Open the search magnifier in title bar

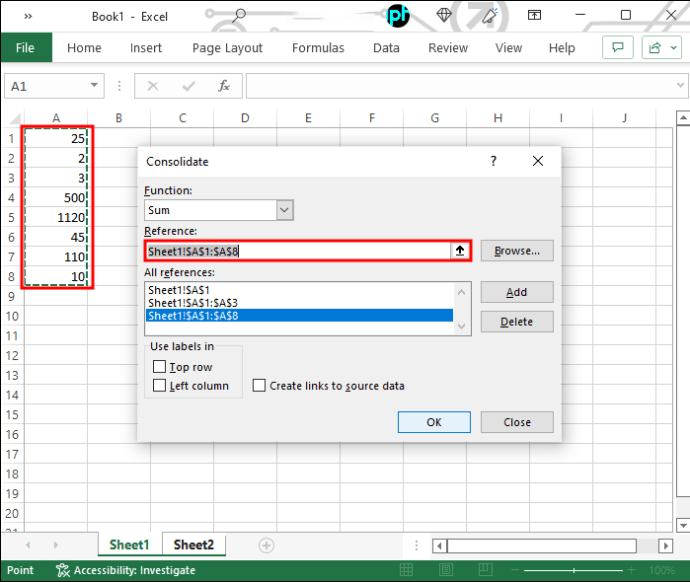239,15
